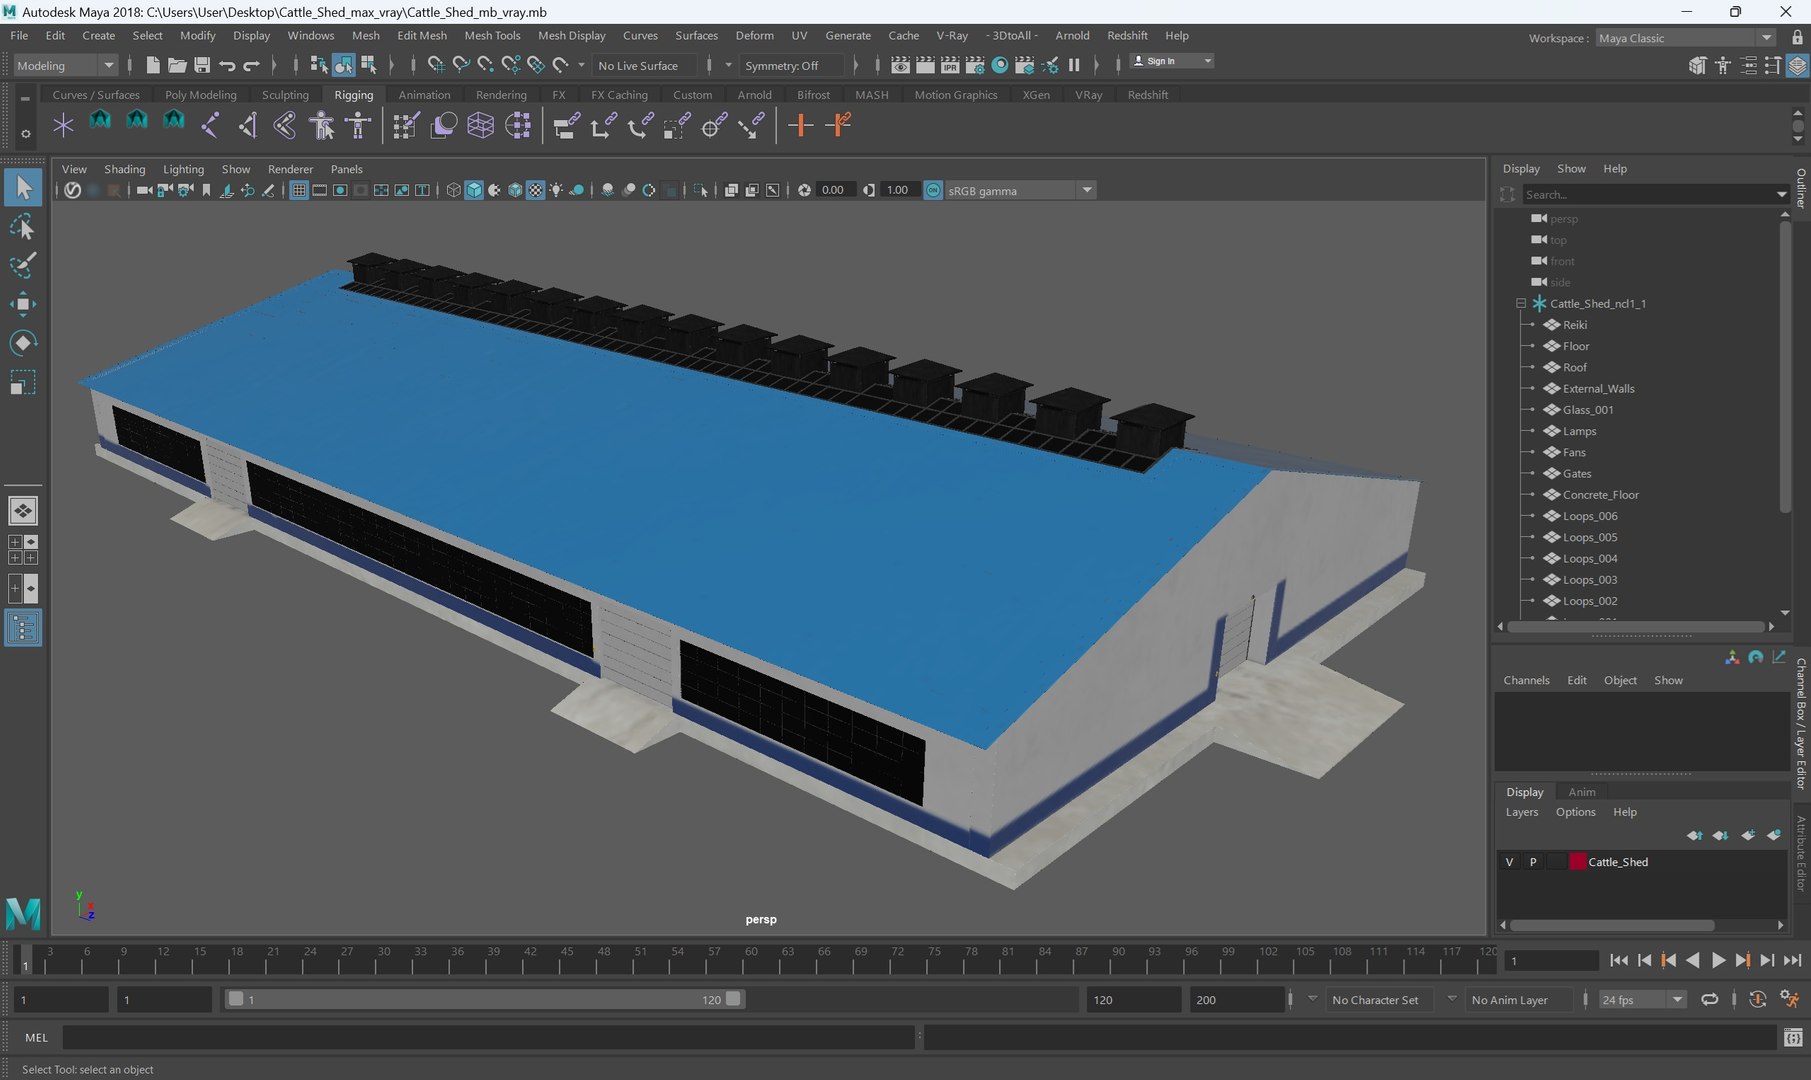This screenshot has width=1811, height=1080.
Task: Toggle textured display in viewport
Action: click(536, 190)
